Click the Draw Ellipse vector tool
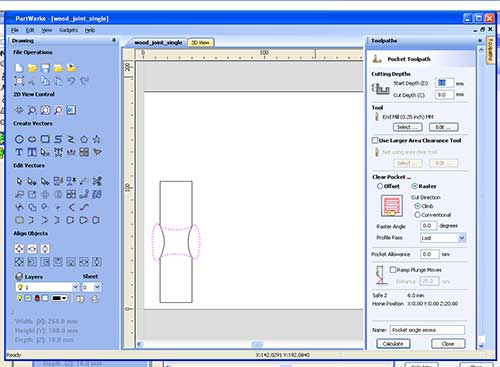500x367 pixels. (x=32, y=139)
